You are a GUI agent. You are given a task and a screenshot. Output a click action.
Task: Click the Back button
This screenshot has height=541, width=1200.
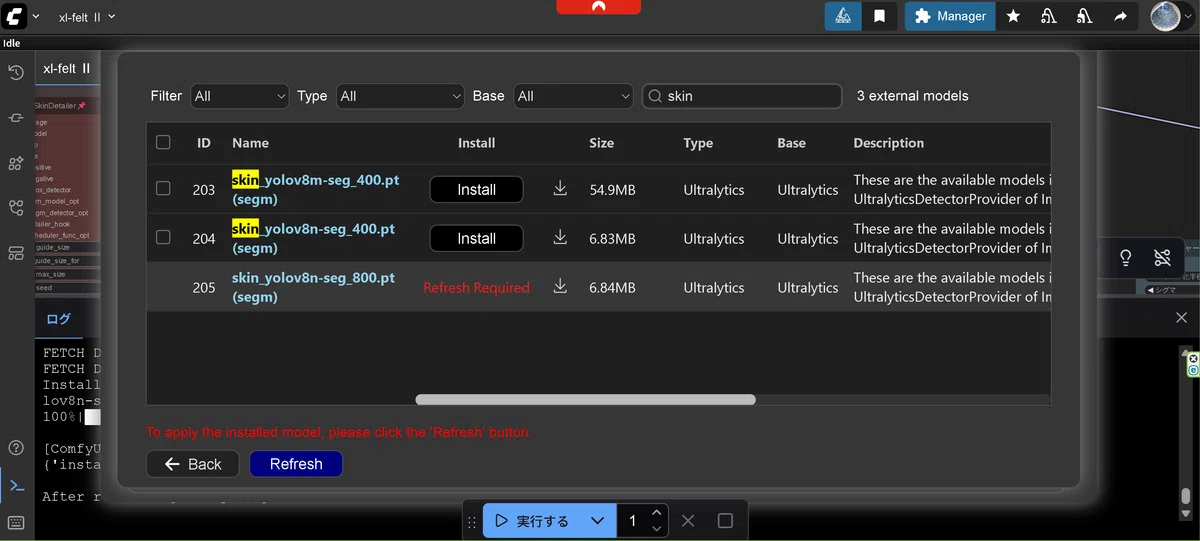tap(192, 464)
